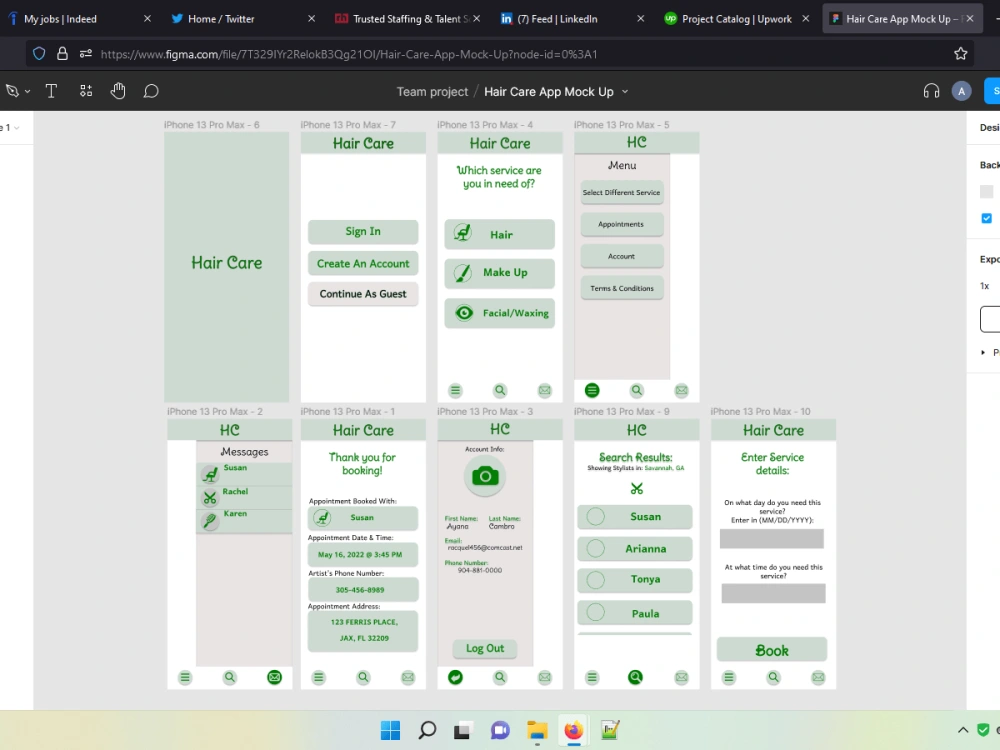Open the Resources panel icon
1000x750 pixels.
point(86,90)
